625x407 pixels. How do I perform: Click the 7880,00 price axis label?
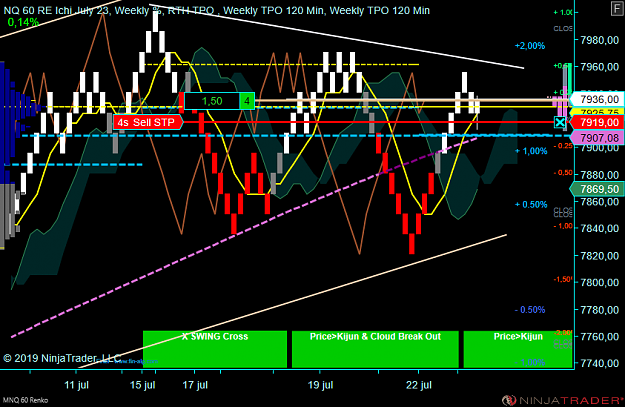[x=599, y=175]
